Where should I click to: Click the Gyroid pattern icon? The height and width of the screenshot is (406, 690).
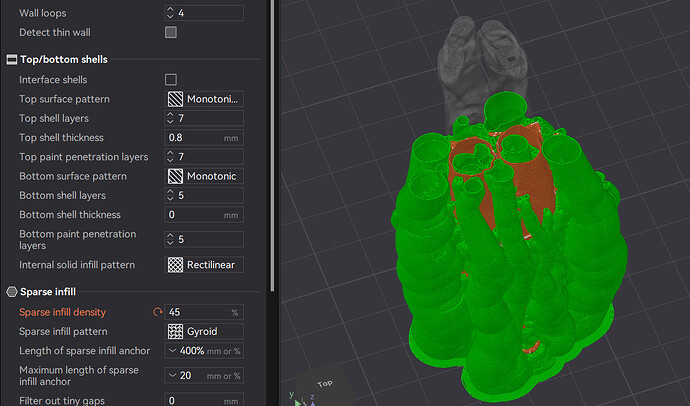pyautogui.click(x=175, y=331)
